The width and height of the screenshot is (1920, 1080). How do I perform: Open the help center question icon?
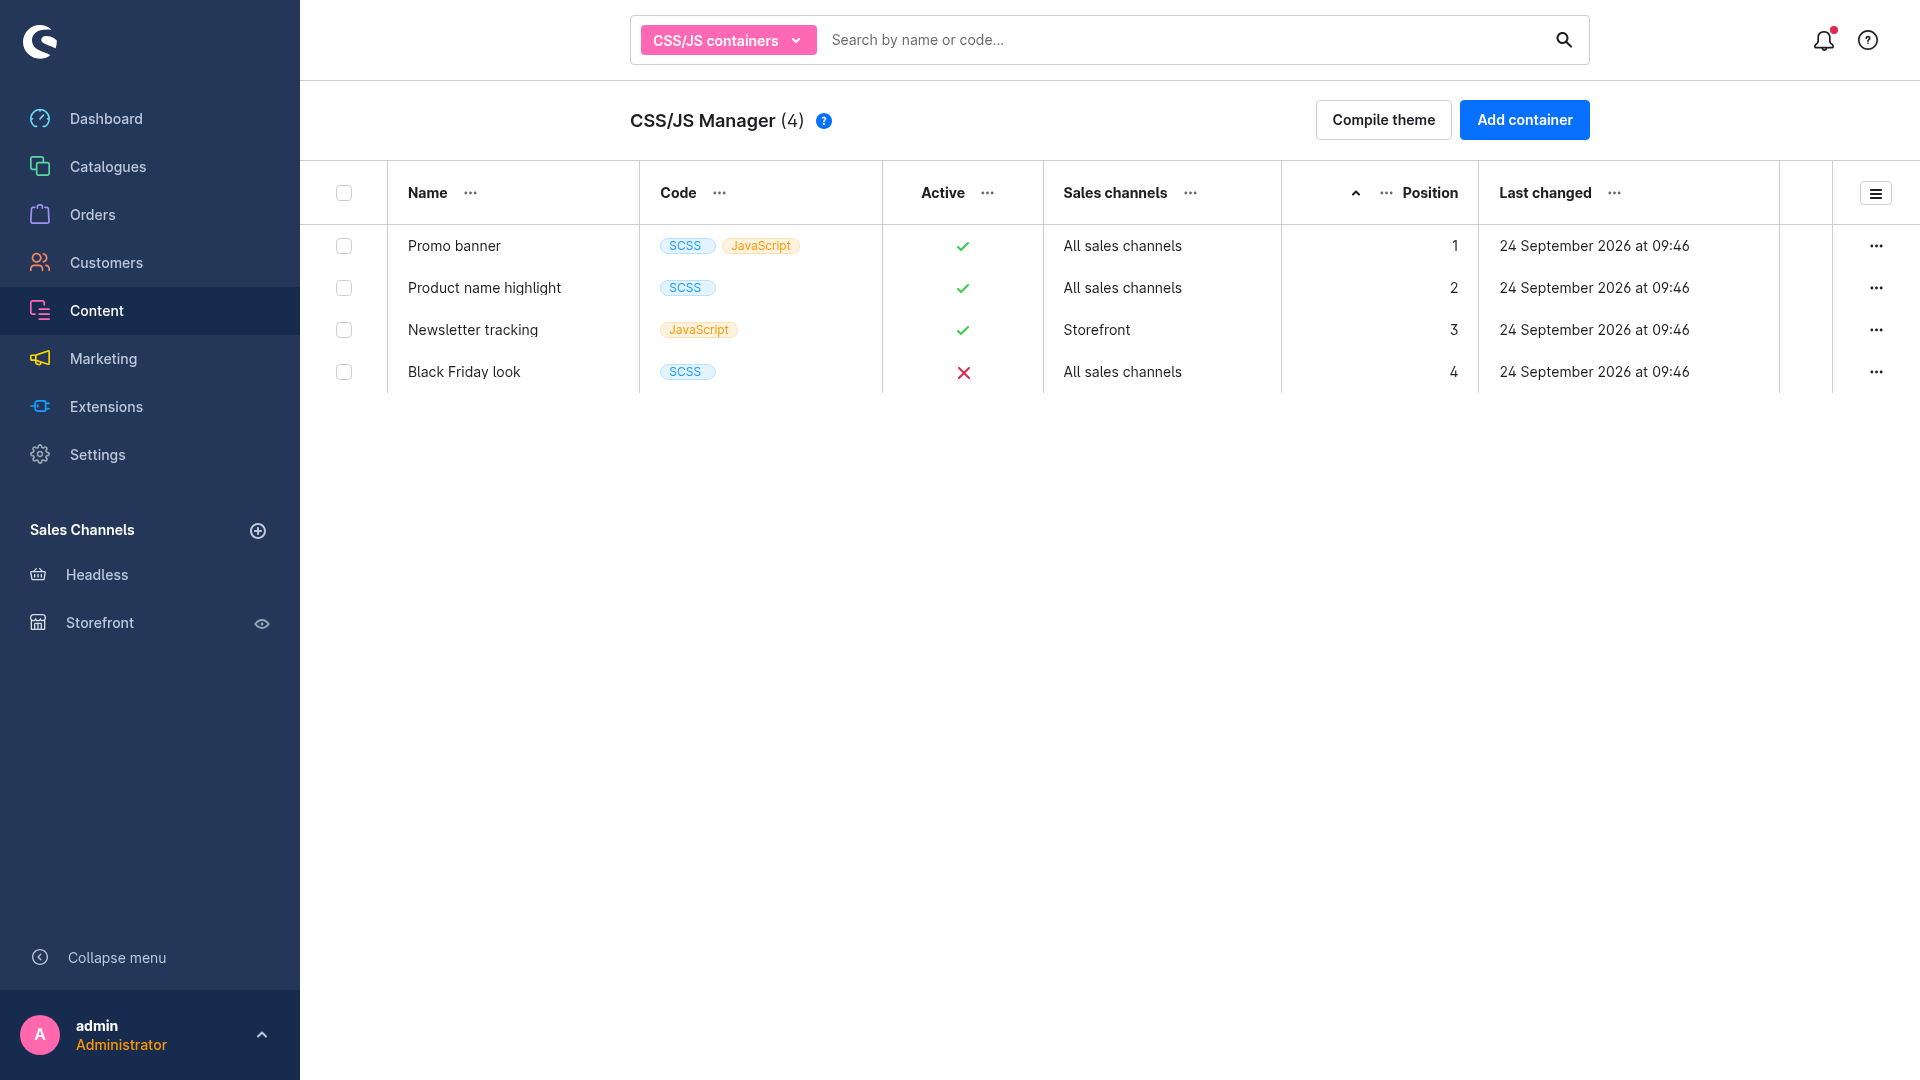pos(1868,40)
